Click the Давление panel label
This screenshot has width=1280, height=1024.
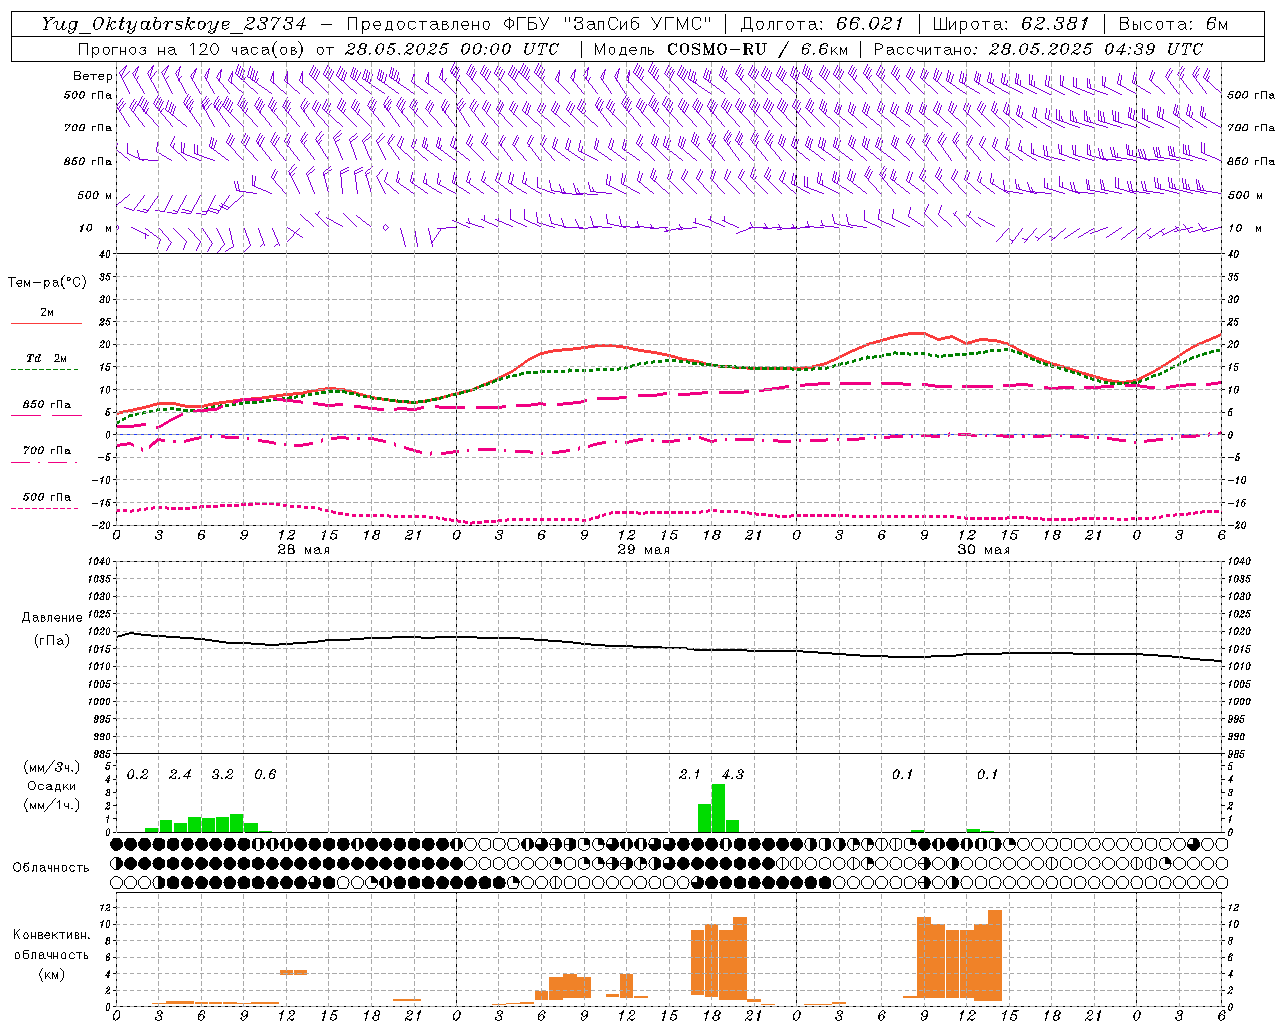(x=52, y=618)
